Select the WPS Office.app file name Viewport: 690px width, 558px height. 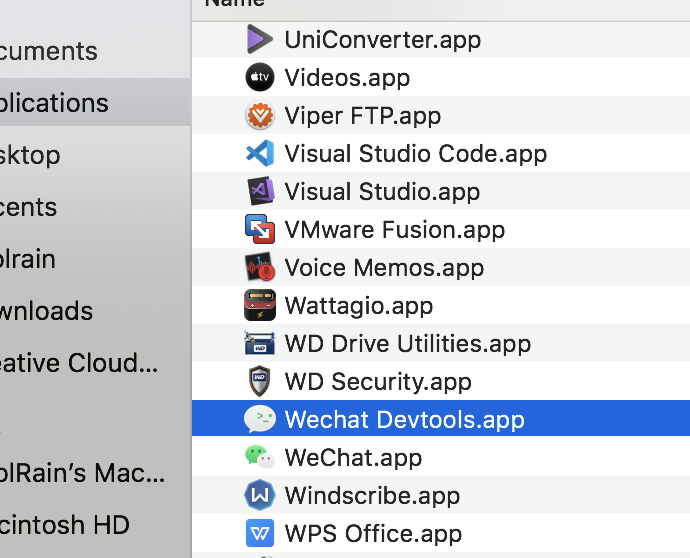click(373, 533)
